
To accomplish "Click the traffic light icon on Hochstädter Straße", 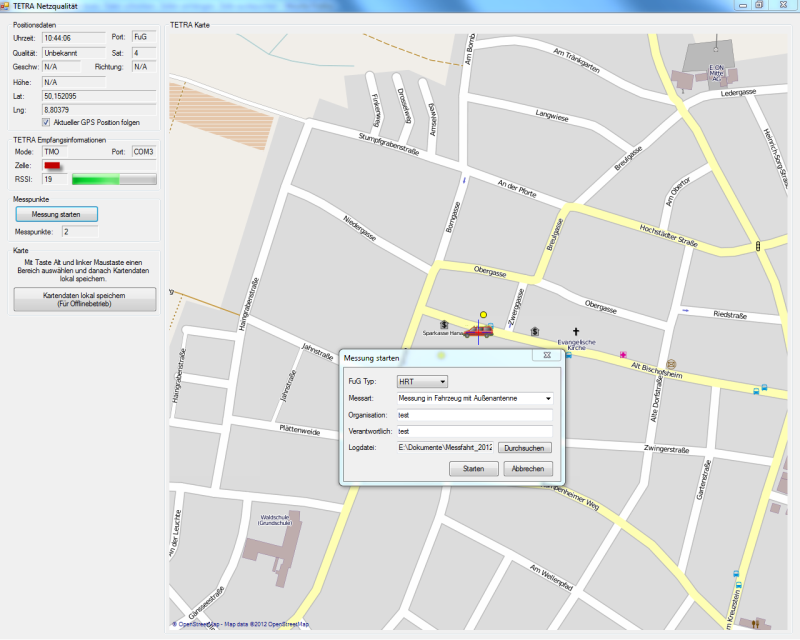I will pyautogui.click(x=758, y=246).
